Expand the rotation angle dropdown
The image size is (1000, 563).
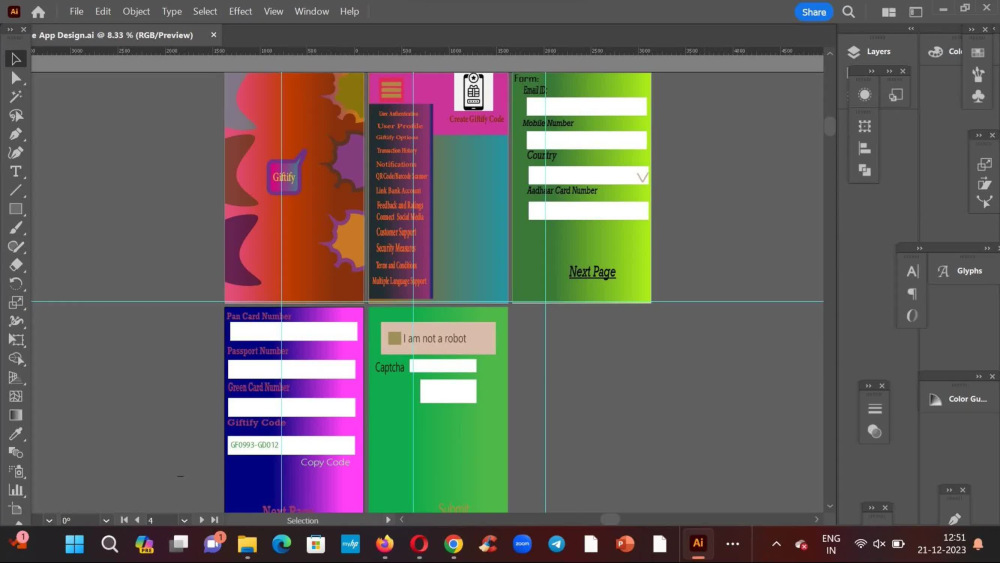(106, 520)
